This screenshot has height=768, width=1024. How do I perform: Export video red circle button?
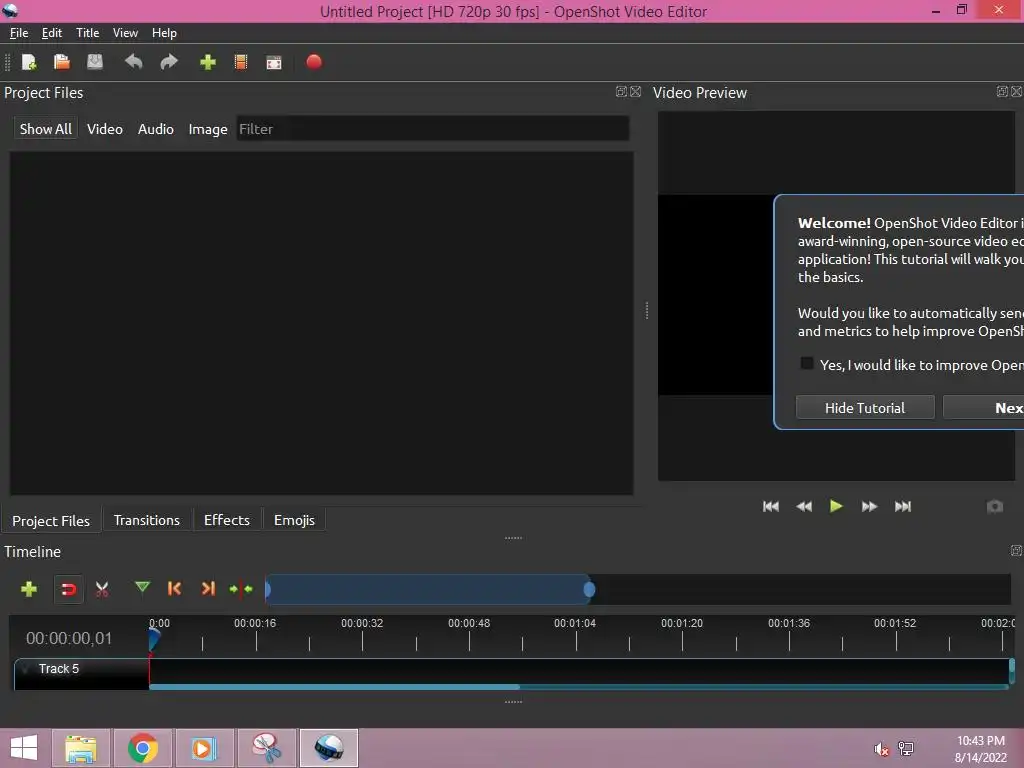pos(314,62)
